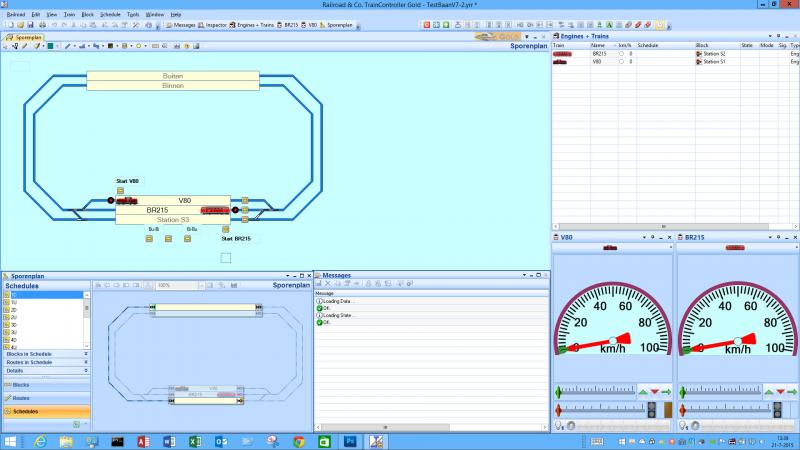Click green up arrow in BR215 controls

point(769,392)
